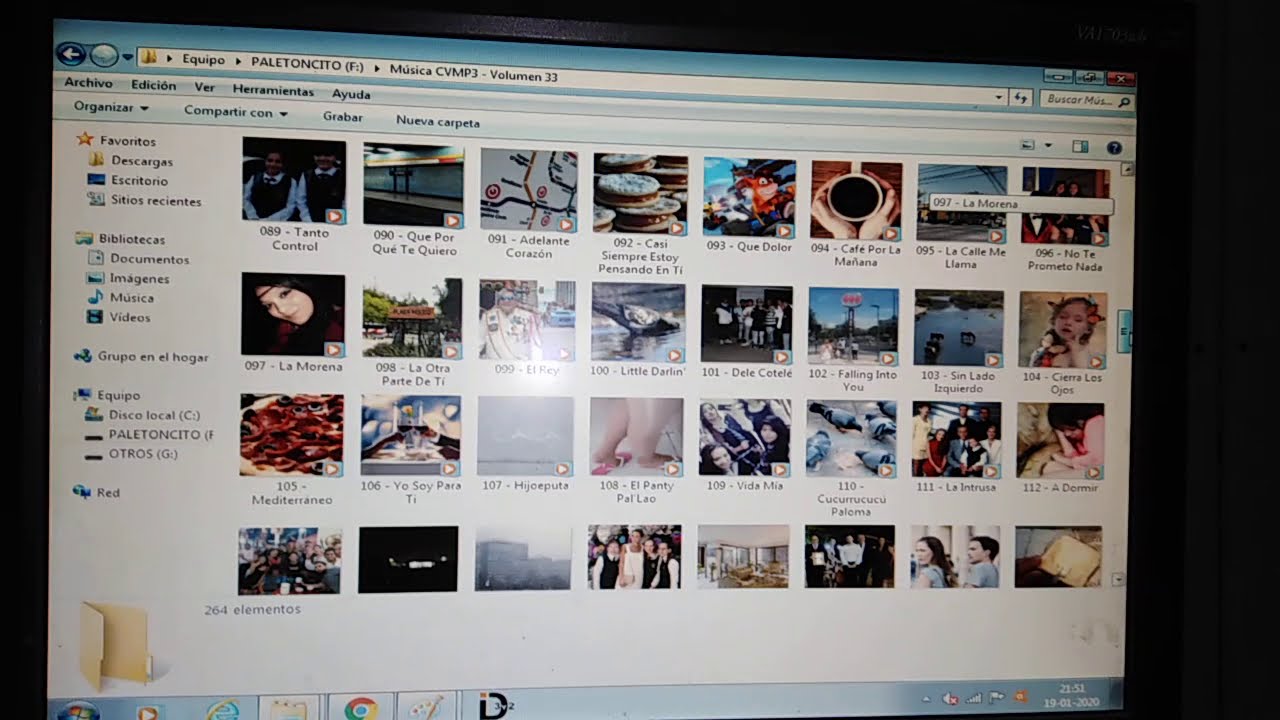Screen dimensions: 1280x720
Task: Open the Compartir con dropdown
Action: (x=236, y=112)
